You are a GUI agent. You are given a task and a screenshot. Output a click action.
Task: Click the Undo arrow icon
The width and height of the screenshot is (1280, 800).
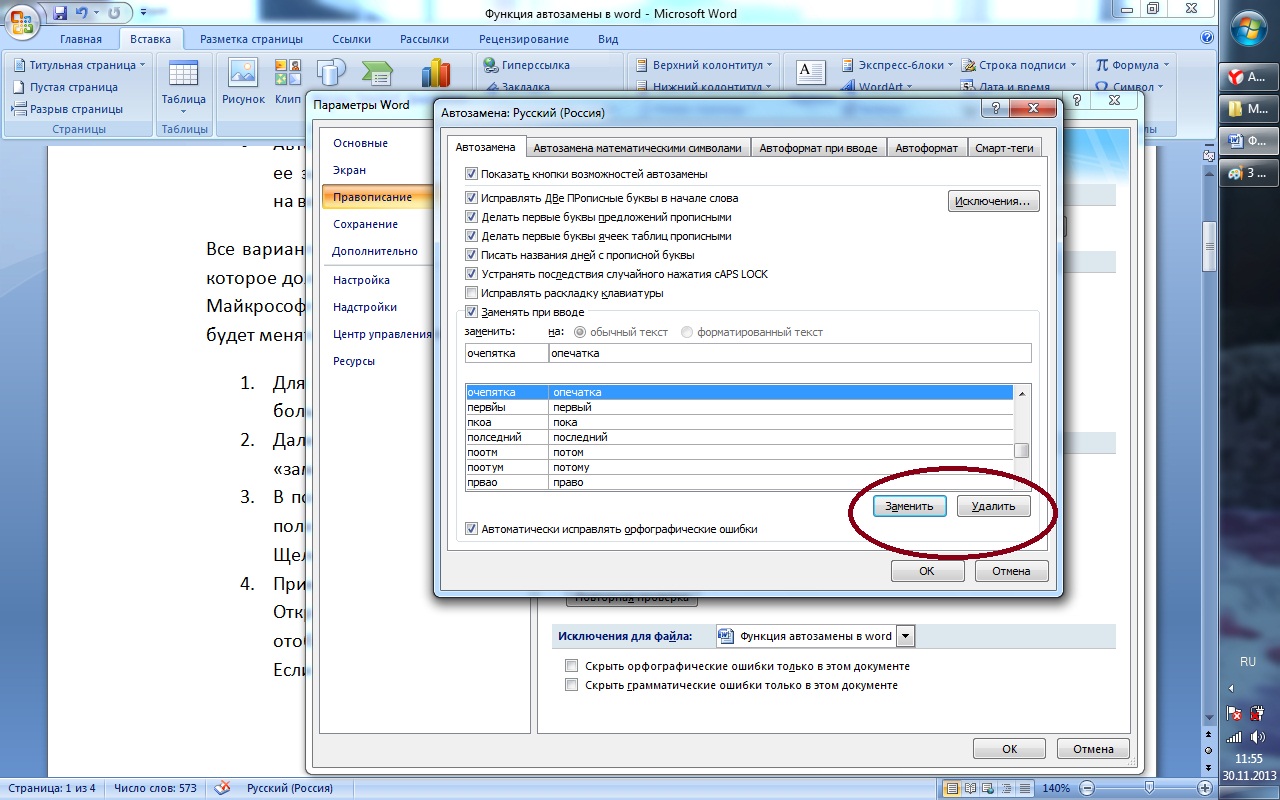82,13
